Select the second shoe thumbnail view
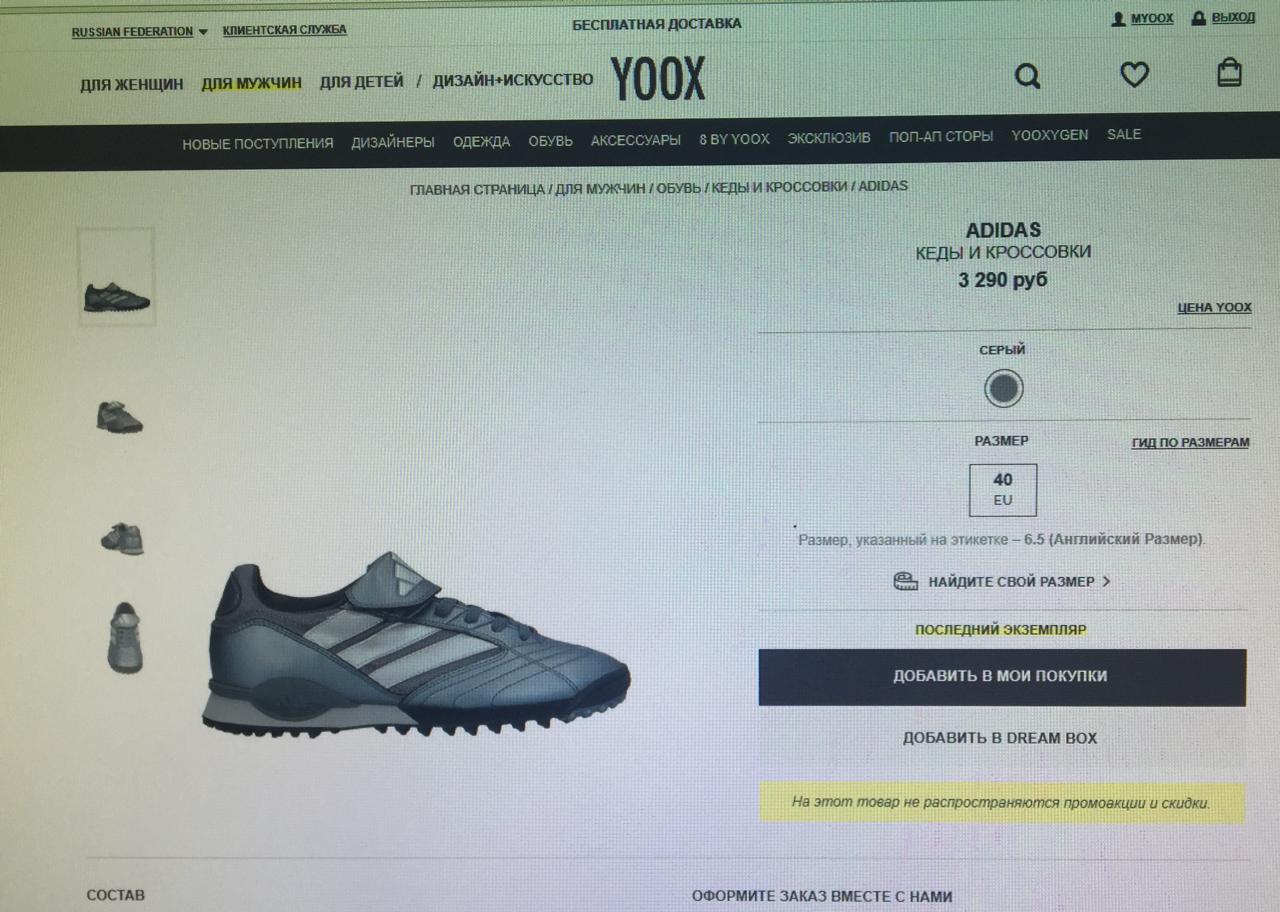1280x912 pixels. click(120, 417)
